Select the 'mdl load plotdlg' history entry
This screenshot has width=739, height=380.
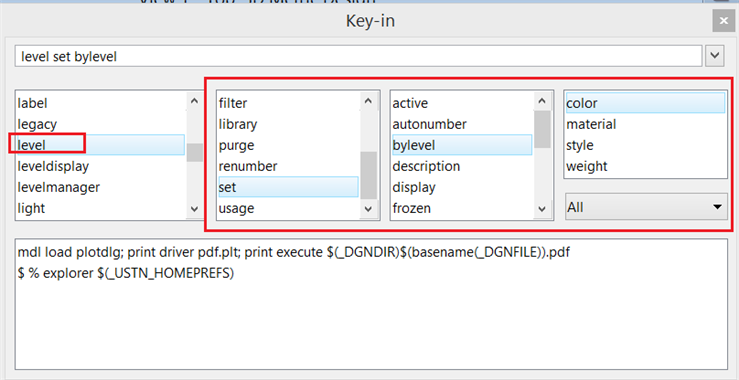(294, 253)
